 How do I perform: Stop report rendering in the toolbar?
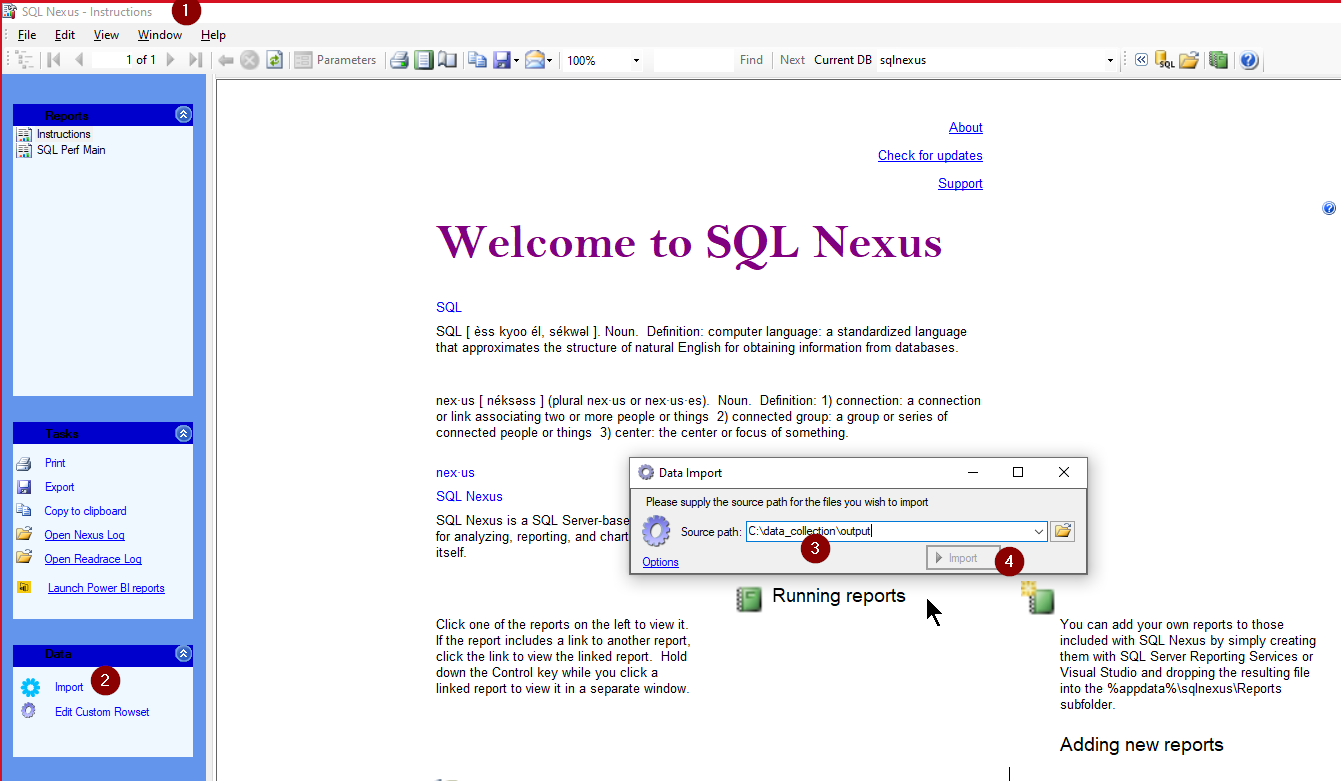249,60
